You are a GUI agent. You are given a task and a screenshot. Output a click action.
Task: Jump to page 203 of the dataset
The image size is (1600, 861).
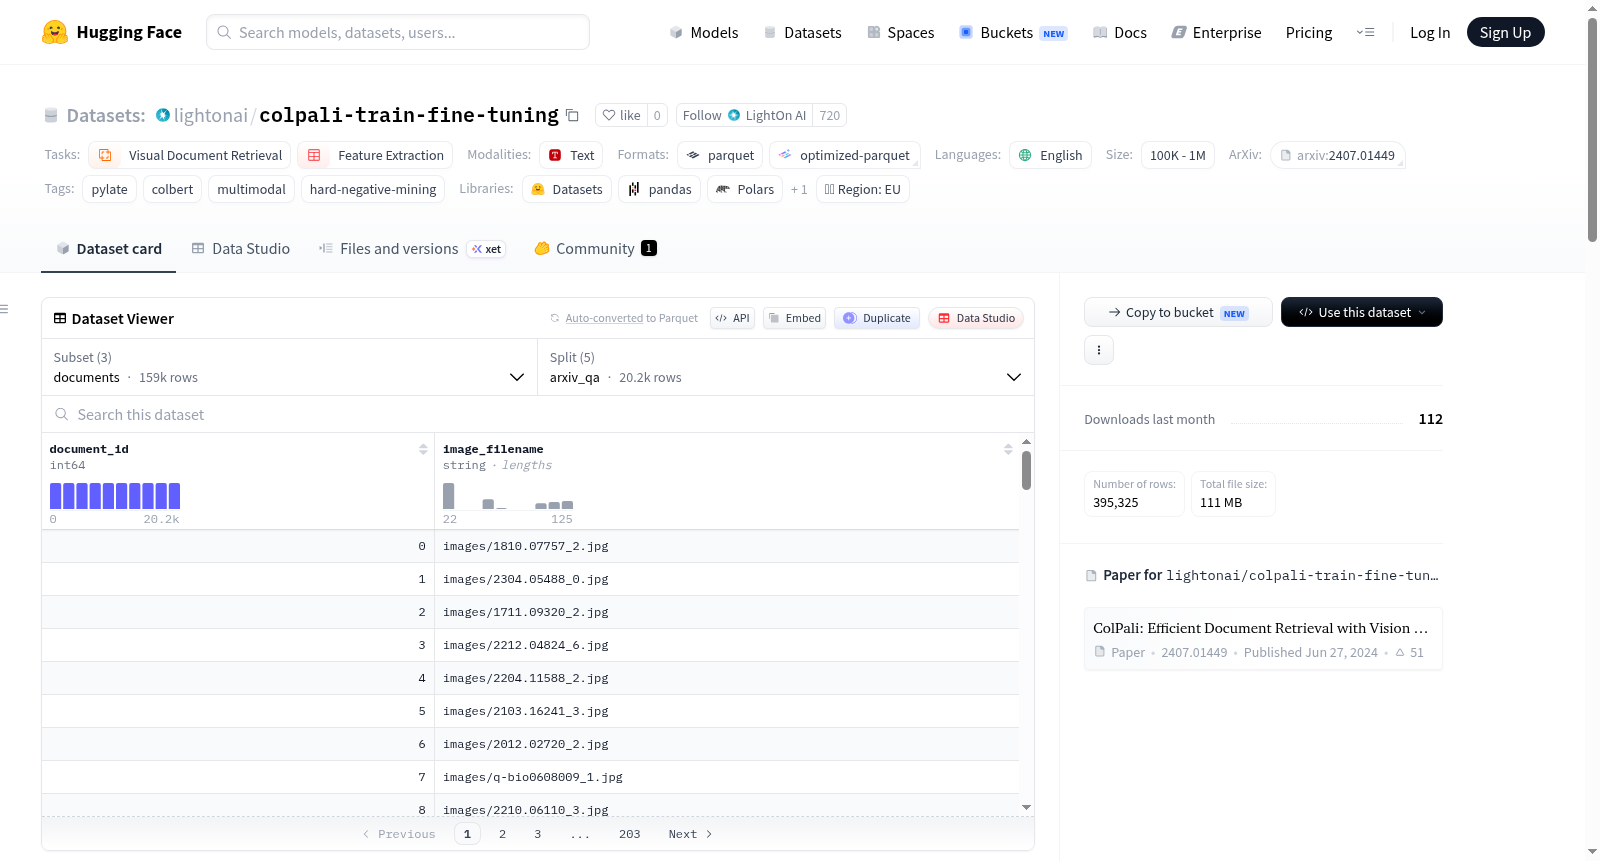[x=629, y=834]
